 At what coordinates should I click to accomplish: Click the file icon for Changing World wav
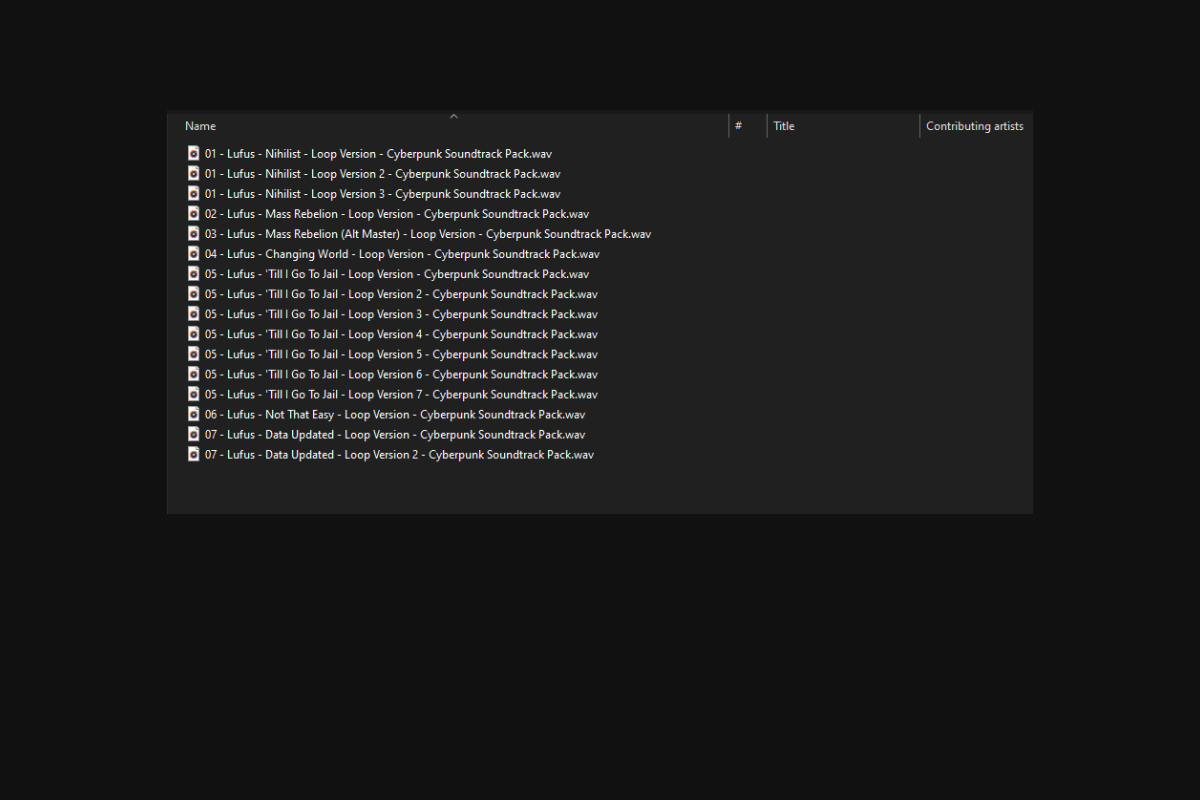(194, 254)
